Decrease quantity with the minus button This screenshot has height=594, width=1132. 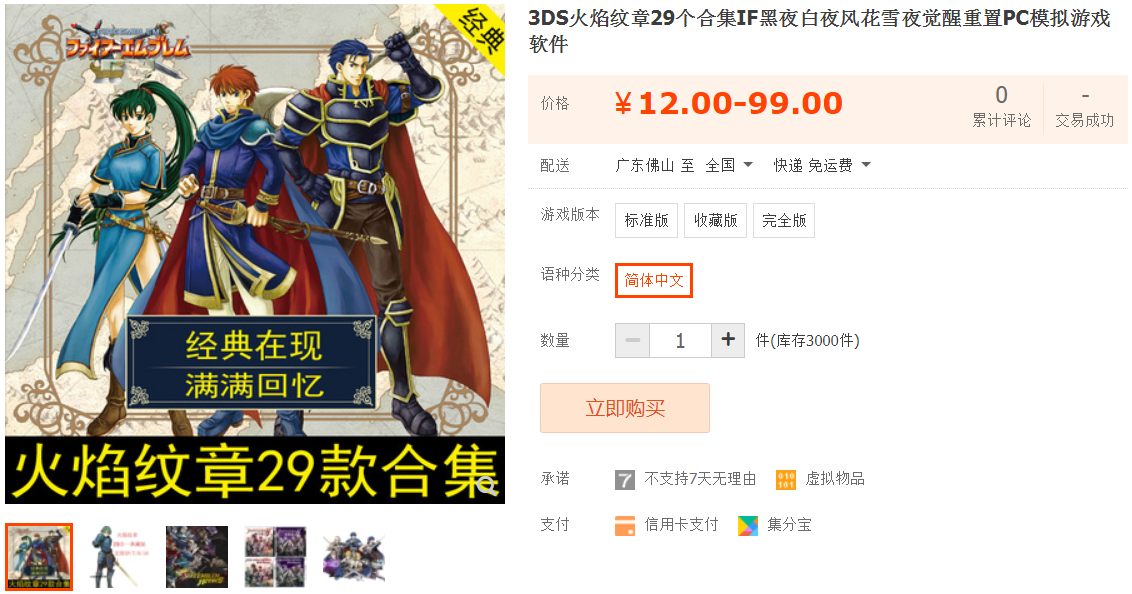coord(632,340)
